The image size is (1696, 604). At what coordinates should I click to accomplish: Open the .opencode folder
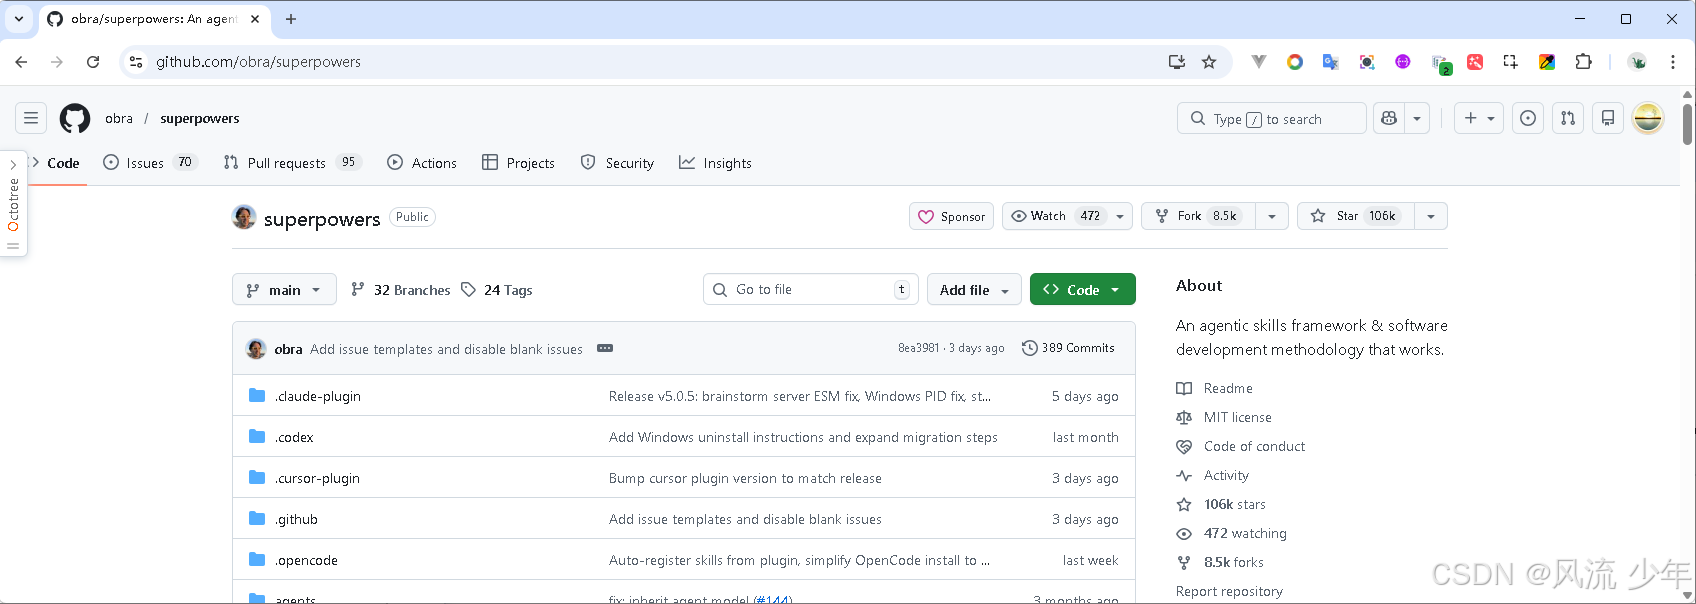coord(306,560)
